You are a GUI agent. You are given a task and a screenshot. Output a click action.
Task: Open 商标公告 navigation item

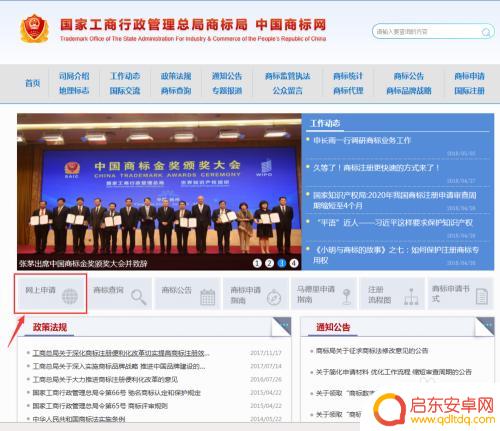tap(409, 76)
